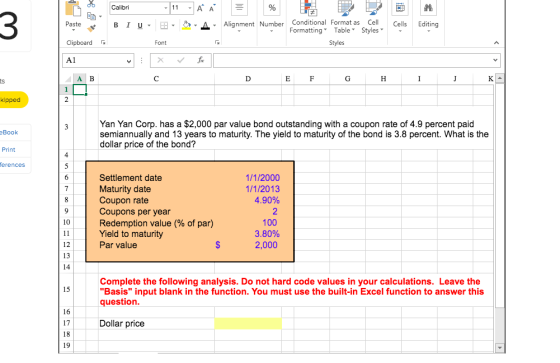The height and width of the screenshot is (363, 560).
Task: Select row 3 header
Action: click(66, 127)
